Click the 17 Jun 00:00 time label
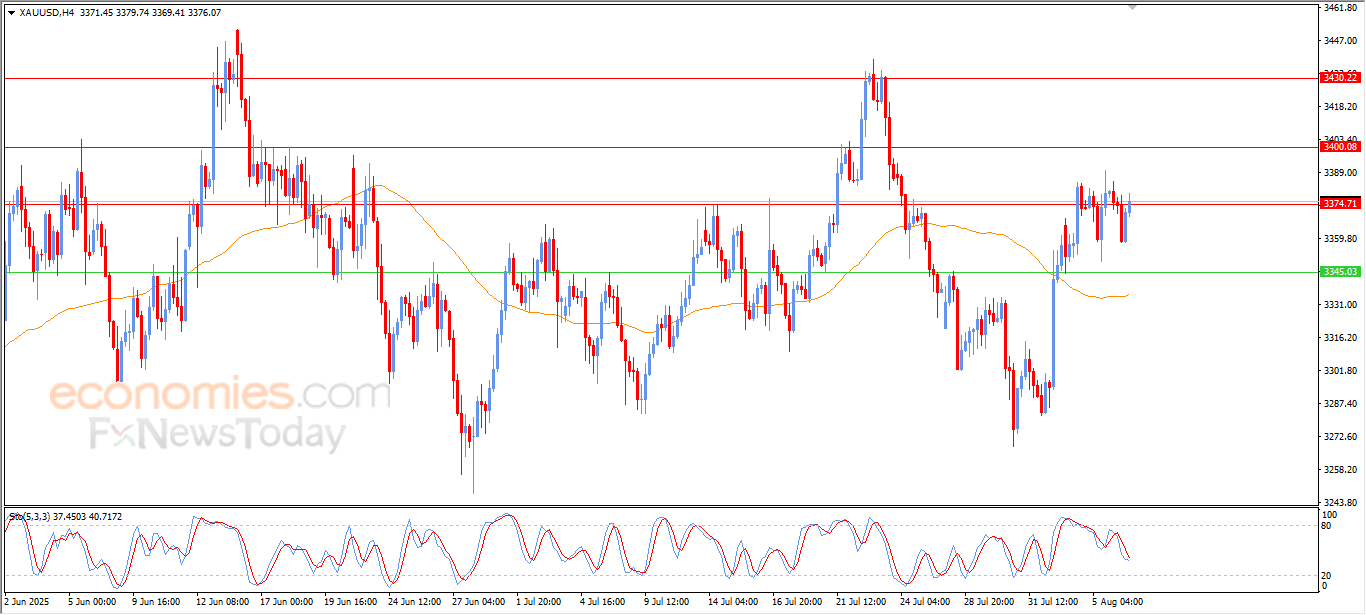1366x615 pixels. pyautogui.click(x=287, y=602)
